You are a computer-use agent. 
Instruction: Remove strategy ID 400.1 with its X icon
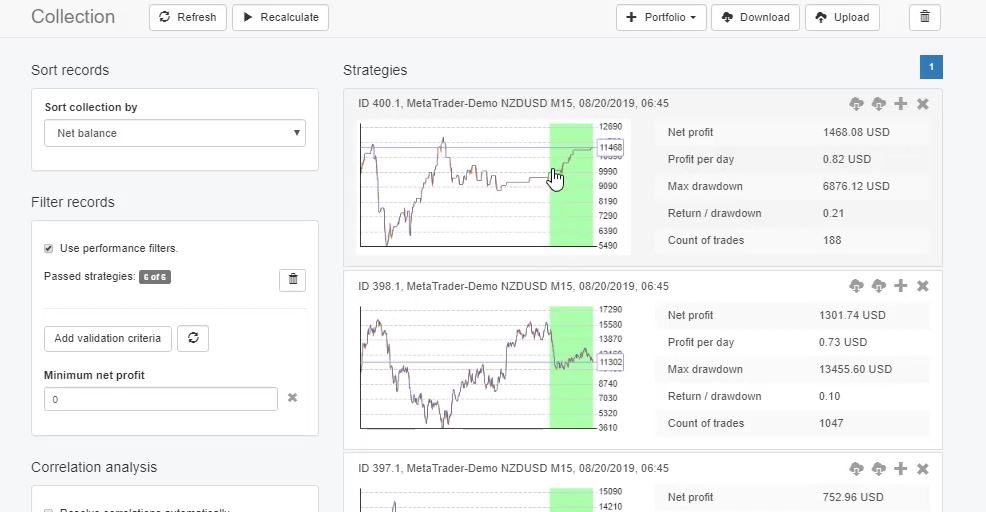coord(923,104)
